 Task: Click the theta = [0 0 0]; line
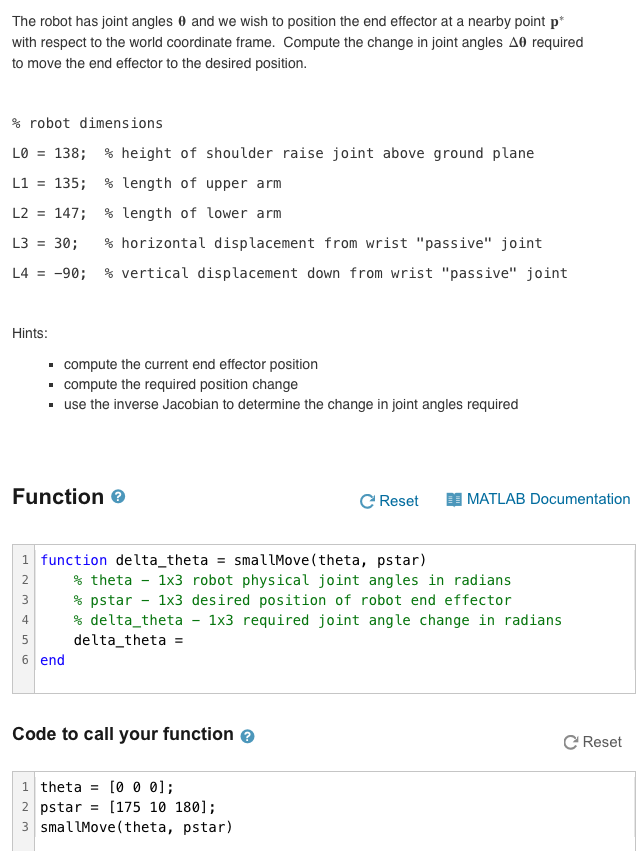(x=107, y=787)
